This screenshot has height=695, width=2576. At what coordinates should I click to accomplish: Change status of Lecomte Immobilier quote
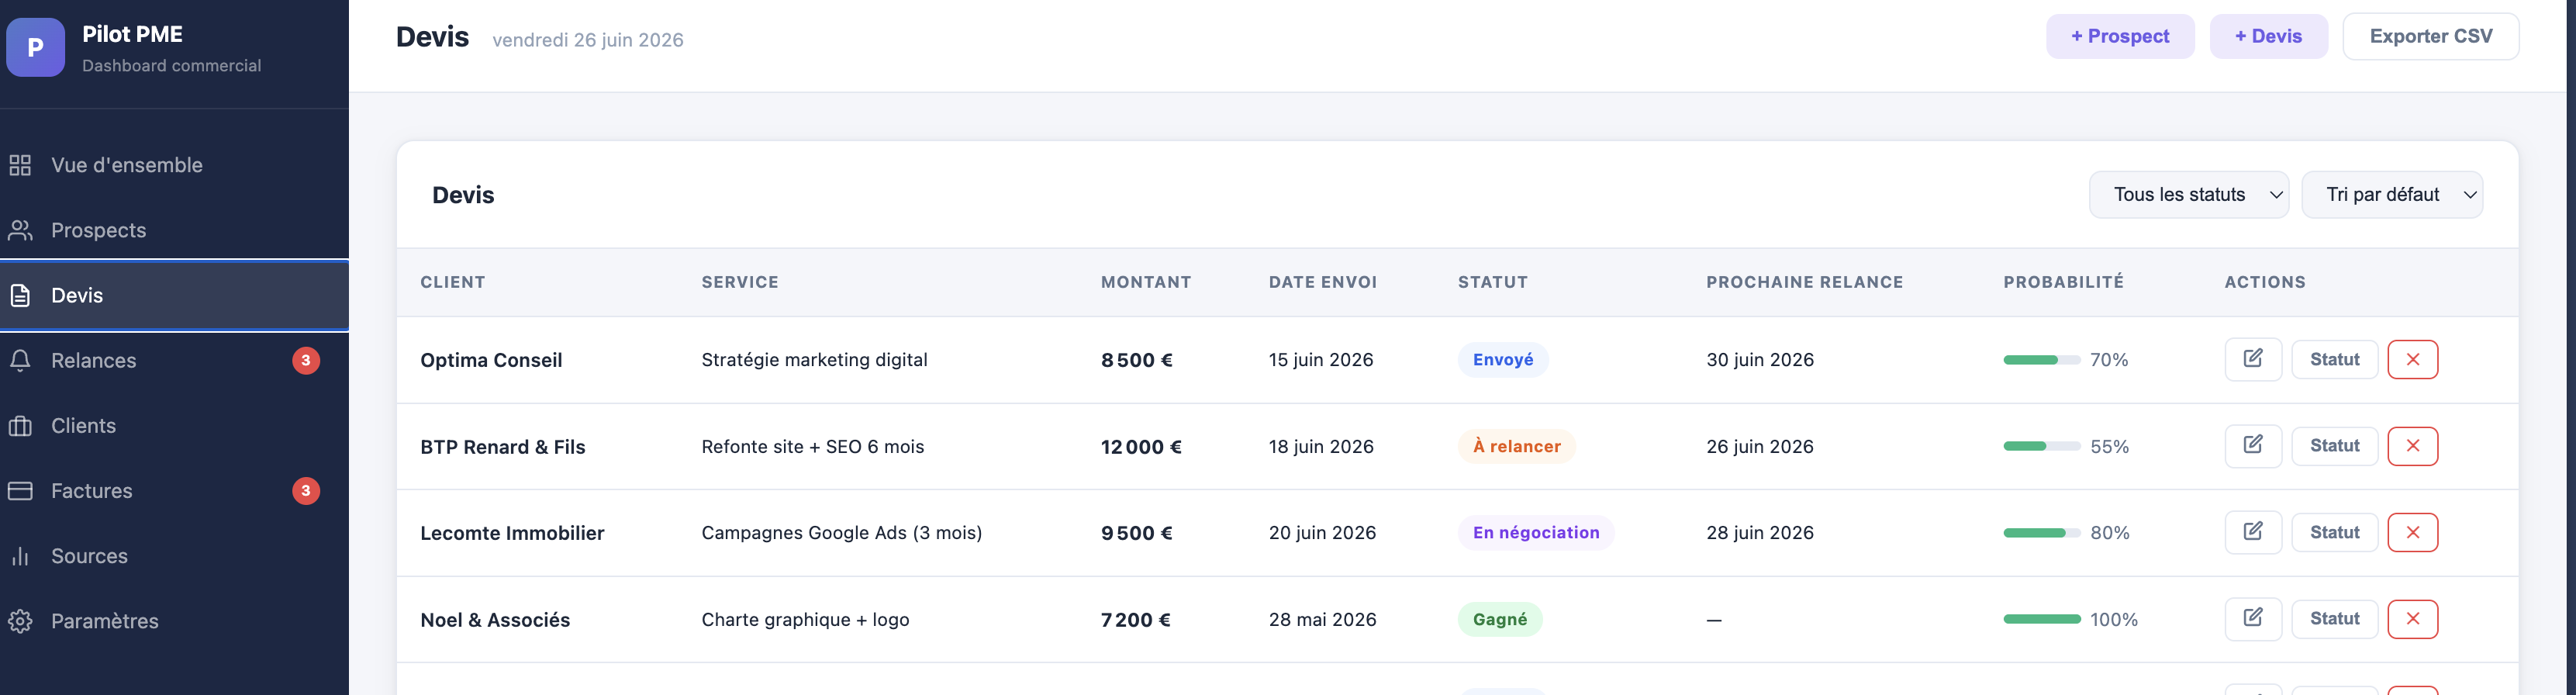(2335, 532)
